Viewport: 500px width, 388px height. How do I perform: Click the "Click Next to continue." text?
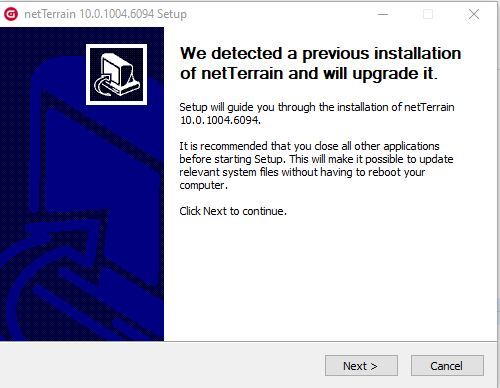pos(233,211)
